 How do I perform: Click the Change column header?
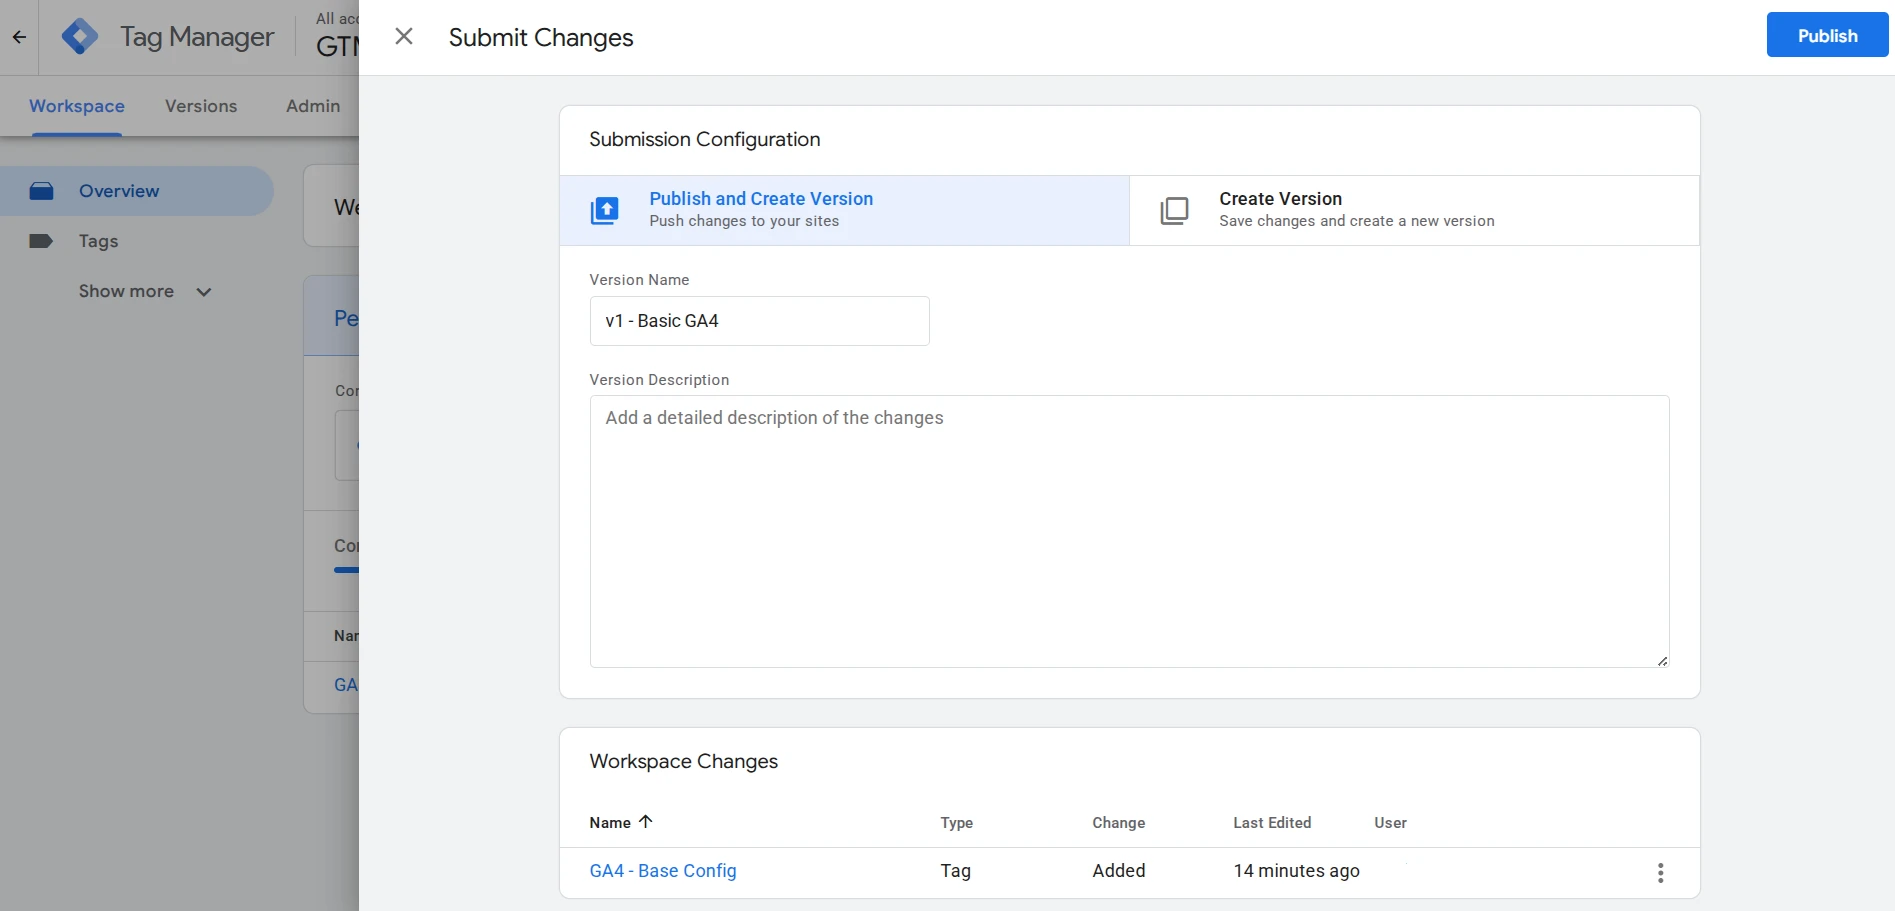click(1118, 823)
